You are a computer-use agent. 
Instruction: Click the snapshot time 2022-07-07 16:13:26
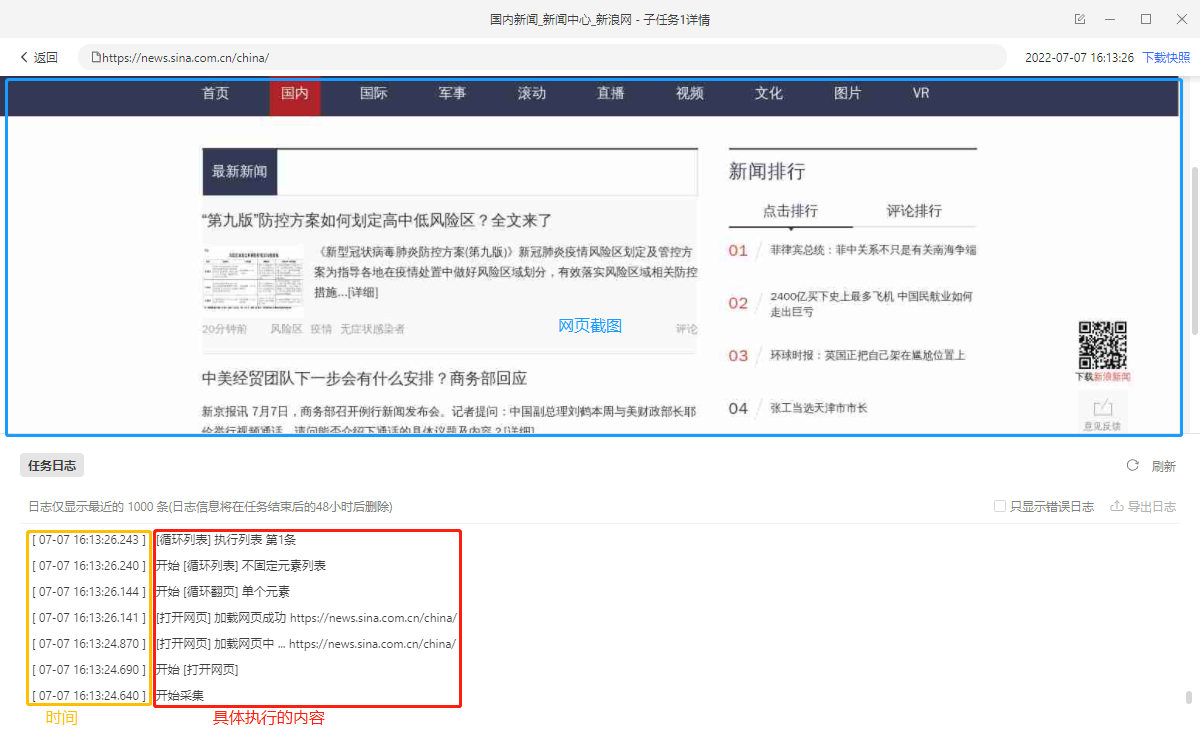[x=1079, y=57]
